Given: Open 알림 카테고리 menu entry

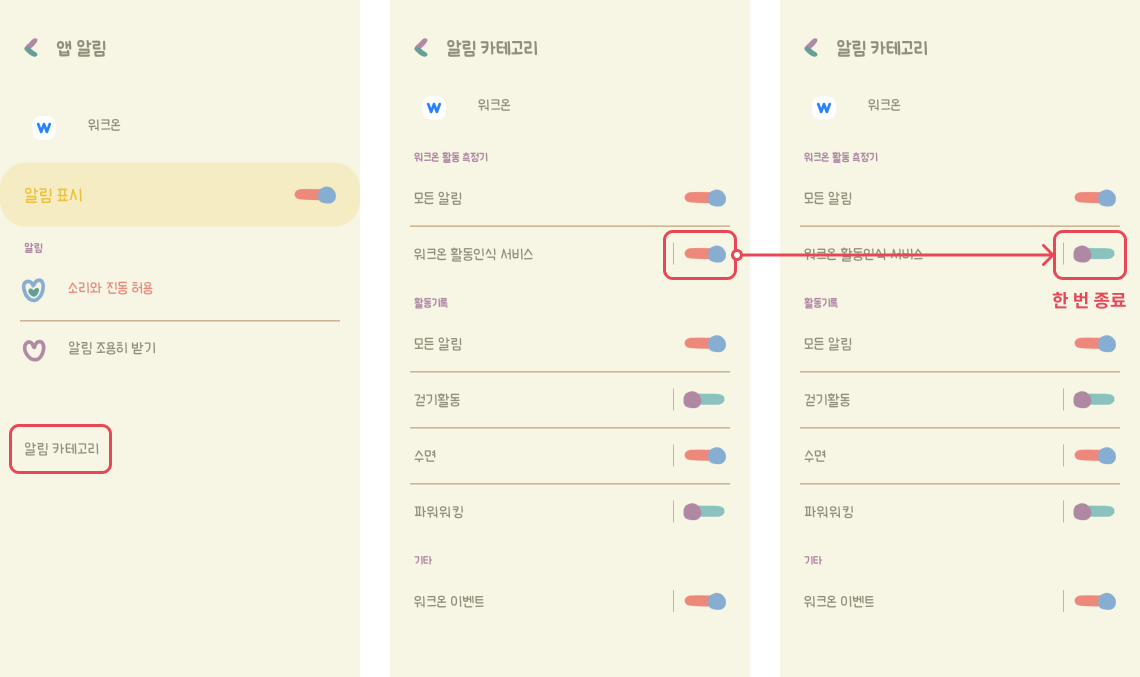Looking at the screenshot, I should (x=61, y=450).
